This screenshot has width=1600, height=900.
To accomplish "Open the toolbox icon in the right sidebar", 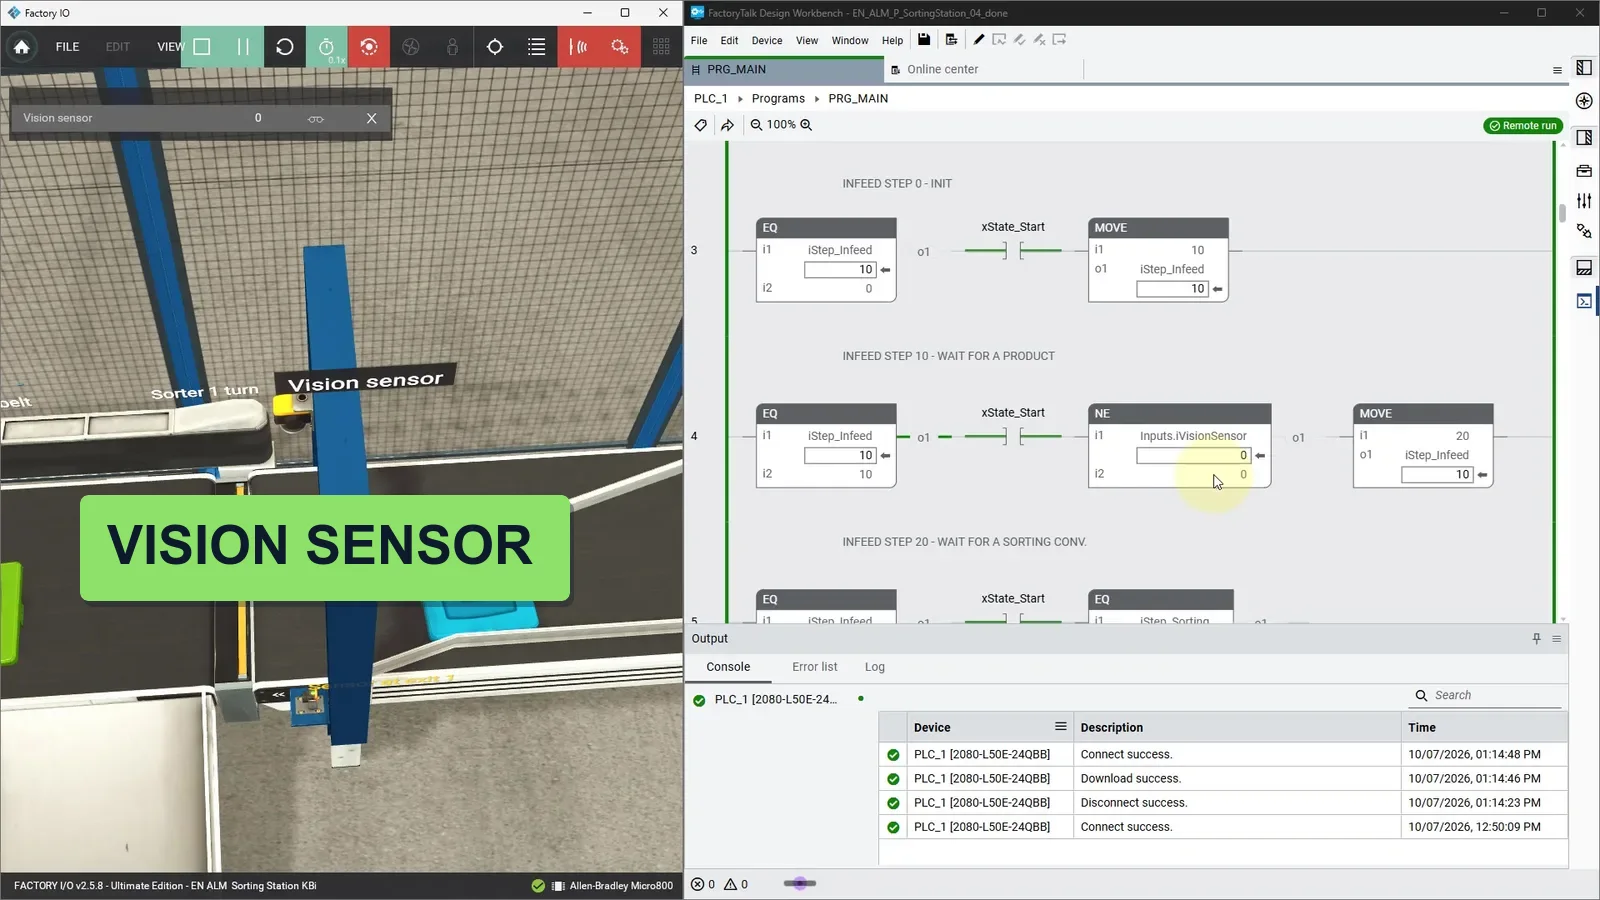I will [x=1584, y=171].
